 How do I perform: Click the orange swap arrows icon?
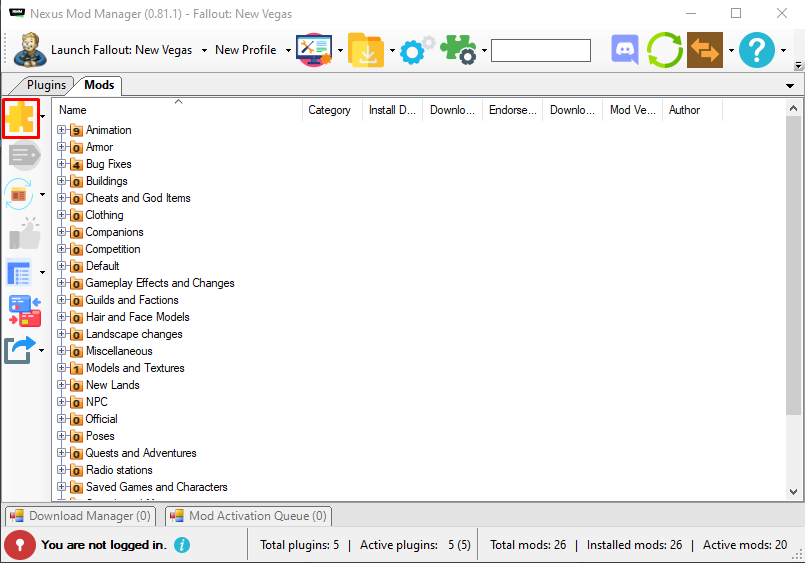pos(705,50)
